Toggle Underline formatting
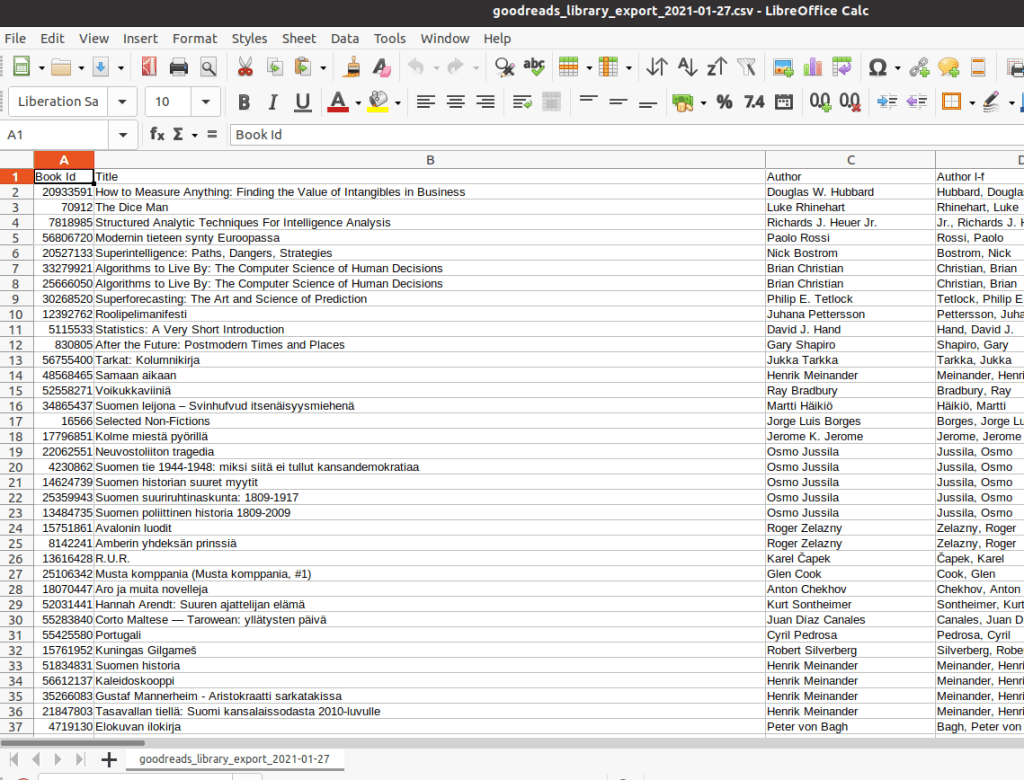 (302, 101)
